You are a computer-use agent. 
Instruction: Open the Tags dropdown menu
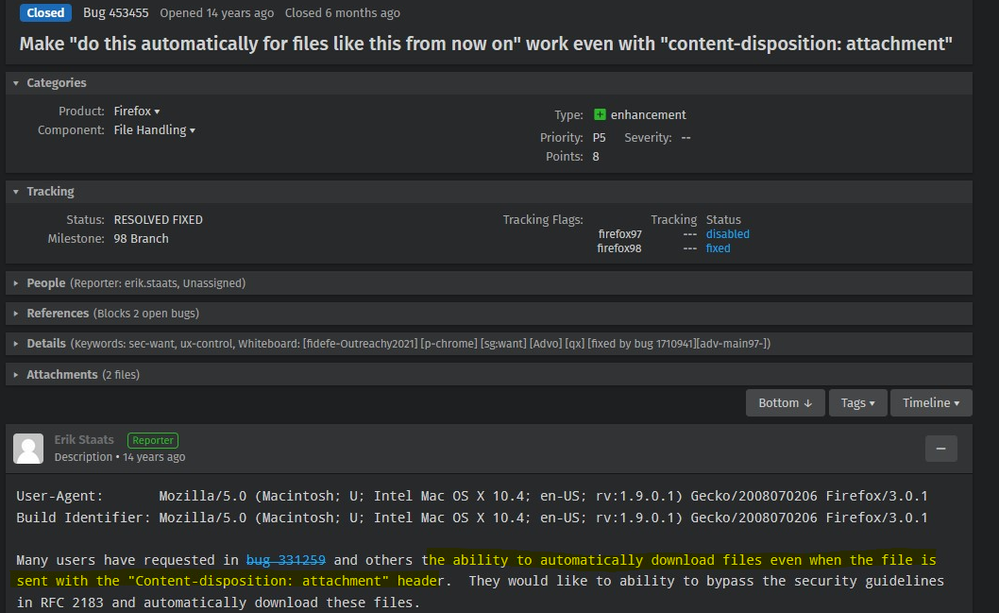pyautogui.click(x=857, y=403)
